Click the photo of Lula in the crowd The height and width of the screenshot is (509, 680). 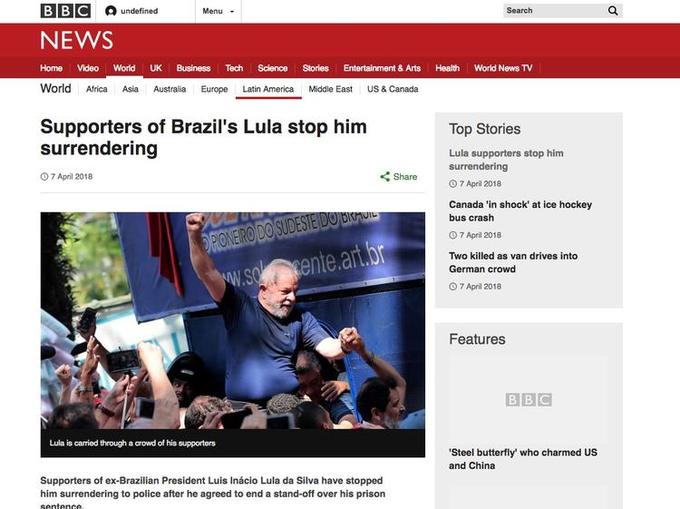click(232, 321)
